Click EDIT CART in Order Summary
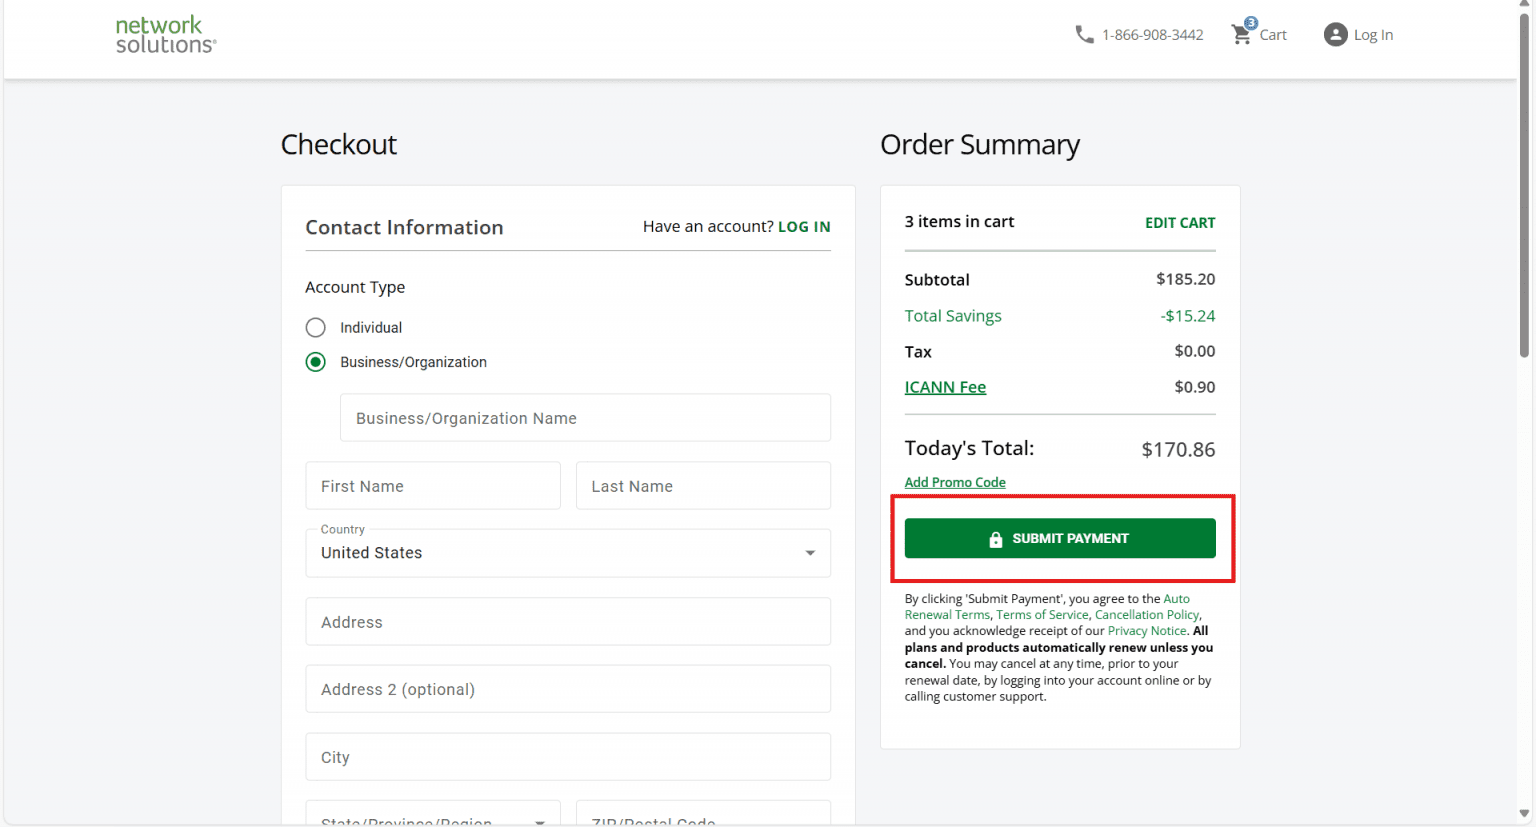 click(1180, 223)
